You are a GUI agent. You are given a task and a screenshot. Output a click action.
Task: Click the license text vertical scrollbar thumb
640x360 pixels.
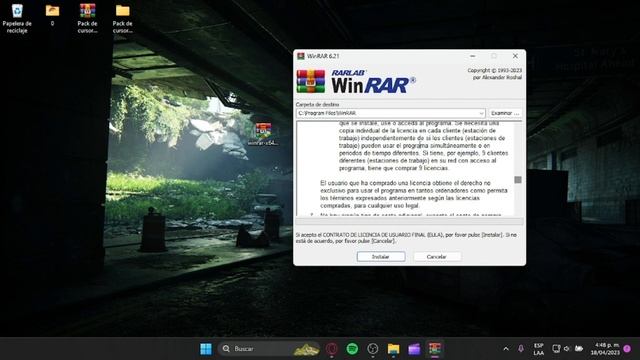pyautogui.click(x=518, y=180)
